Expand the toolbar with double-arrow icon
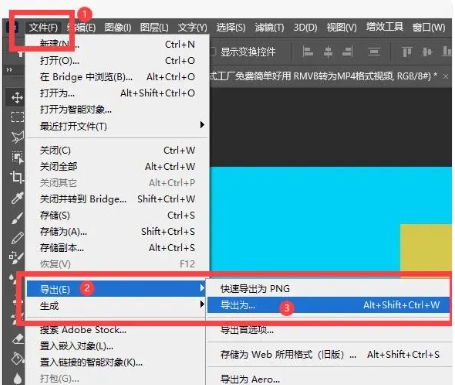 pos(9,70)
